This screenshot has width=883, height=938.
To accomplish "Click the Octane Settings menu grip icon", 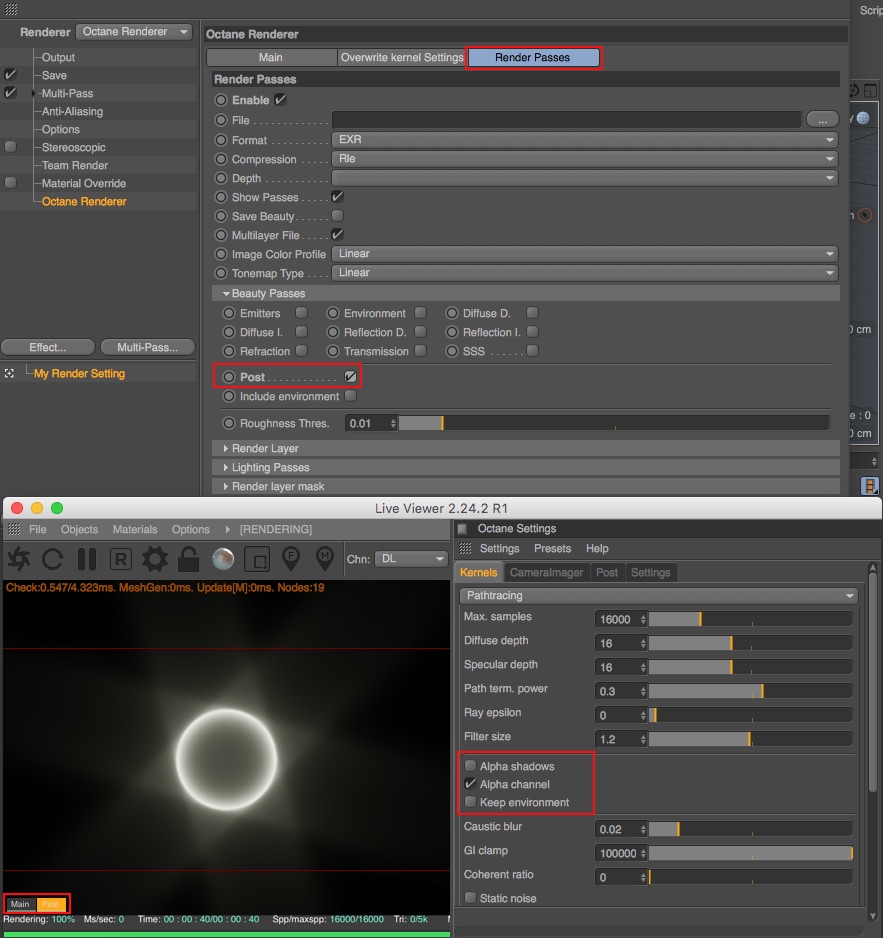I will click(x=465, y=549).
